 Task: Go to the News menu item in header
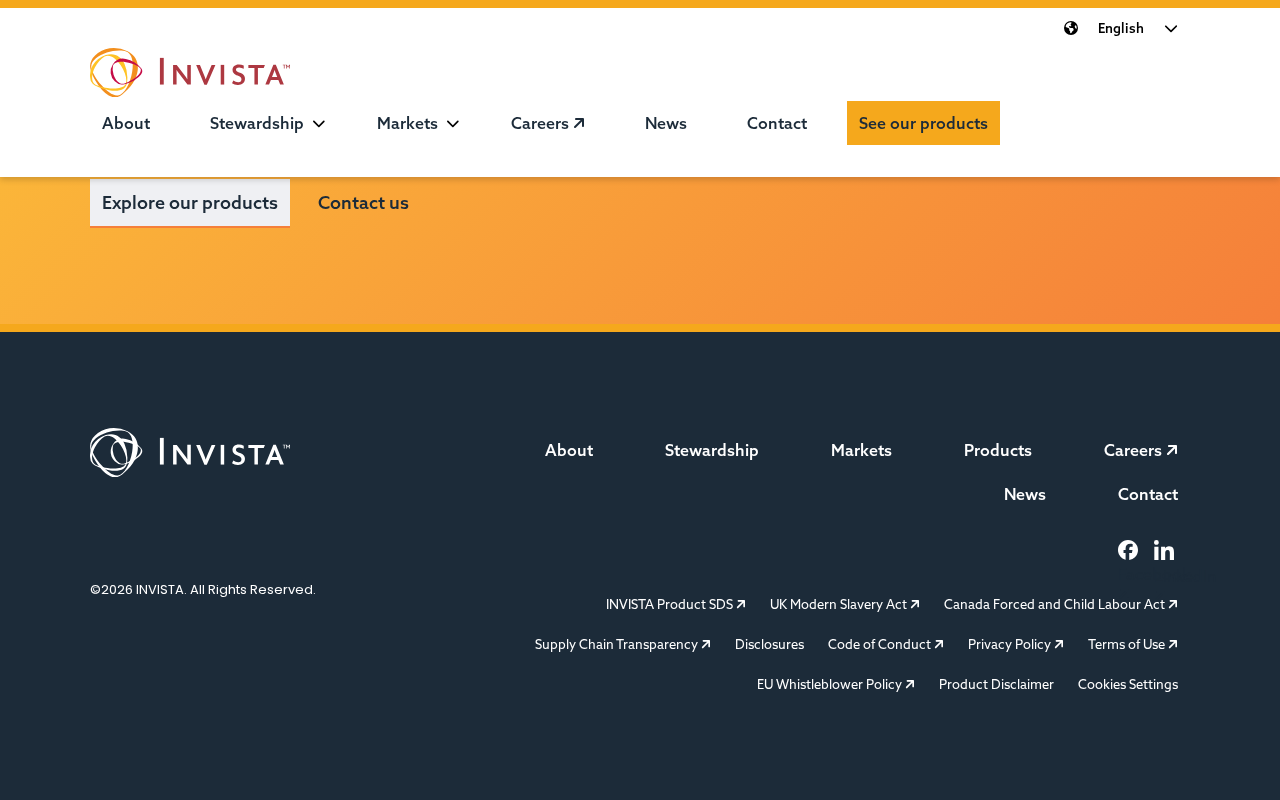[x=666, y=123]
